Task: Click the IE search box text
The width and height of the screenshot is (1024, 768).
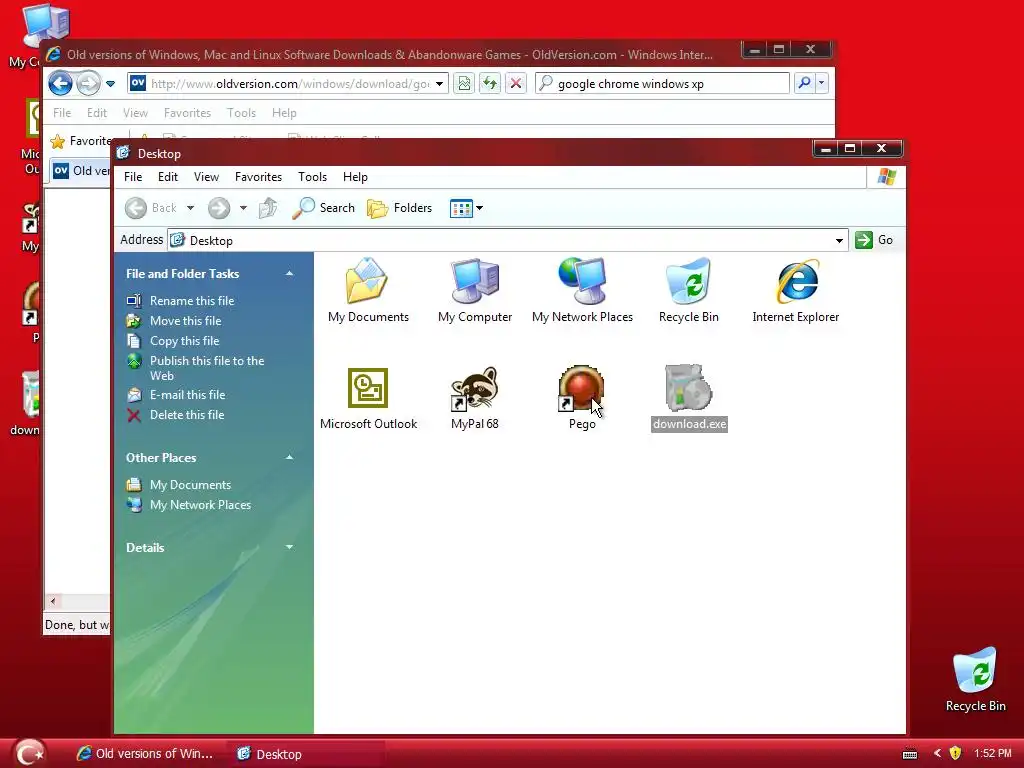Action: point(631,84)
